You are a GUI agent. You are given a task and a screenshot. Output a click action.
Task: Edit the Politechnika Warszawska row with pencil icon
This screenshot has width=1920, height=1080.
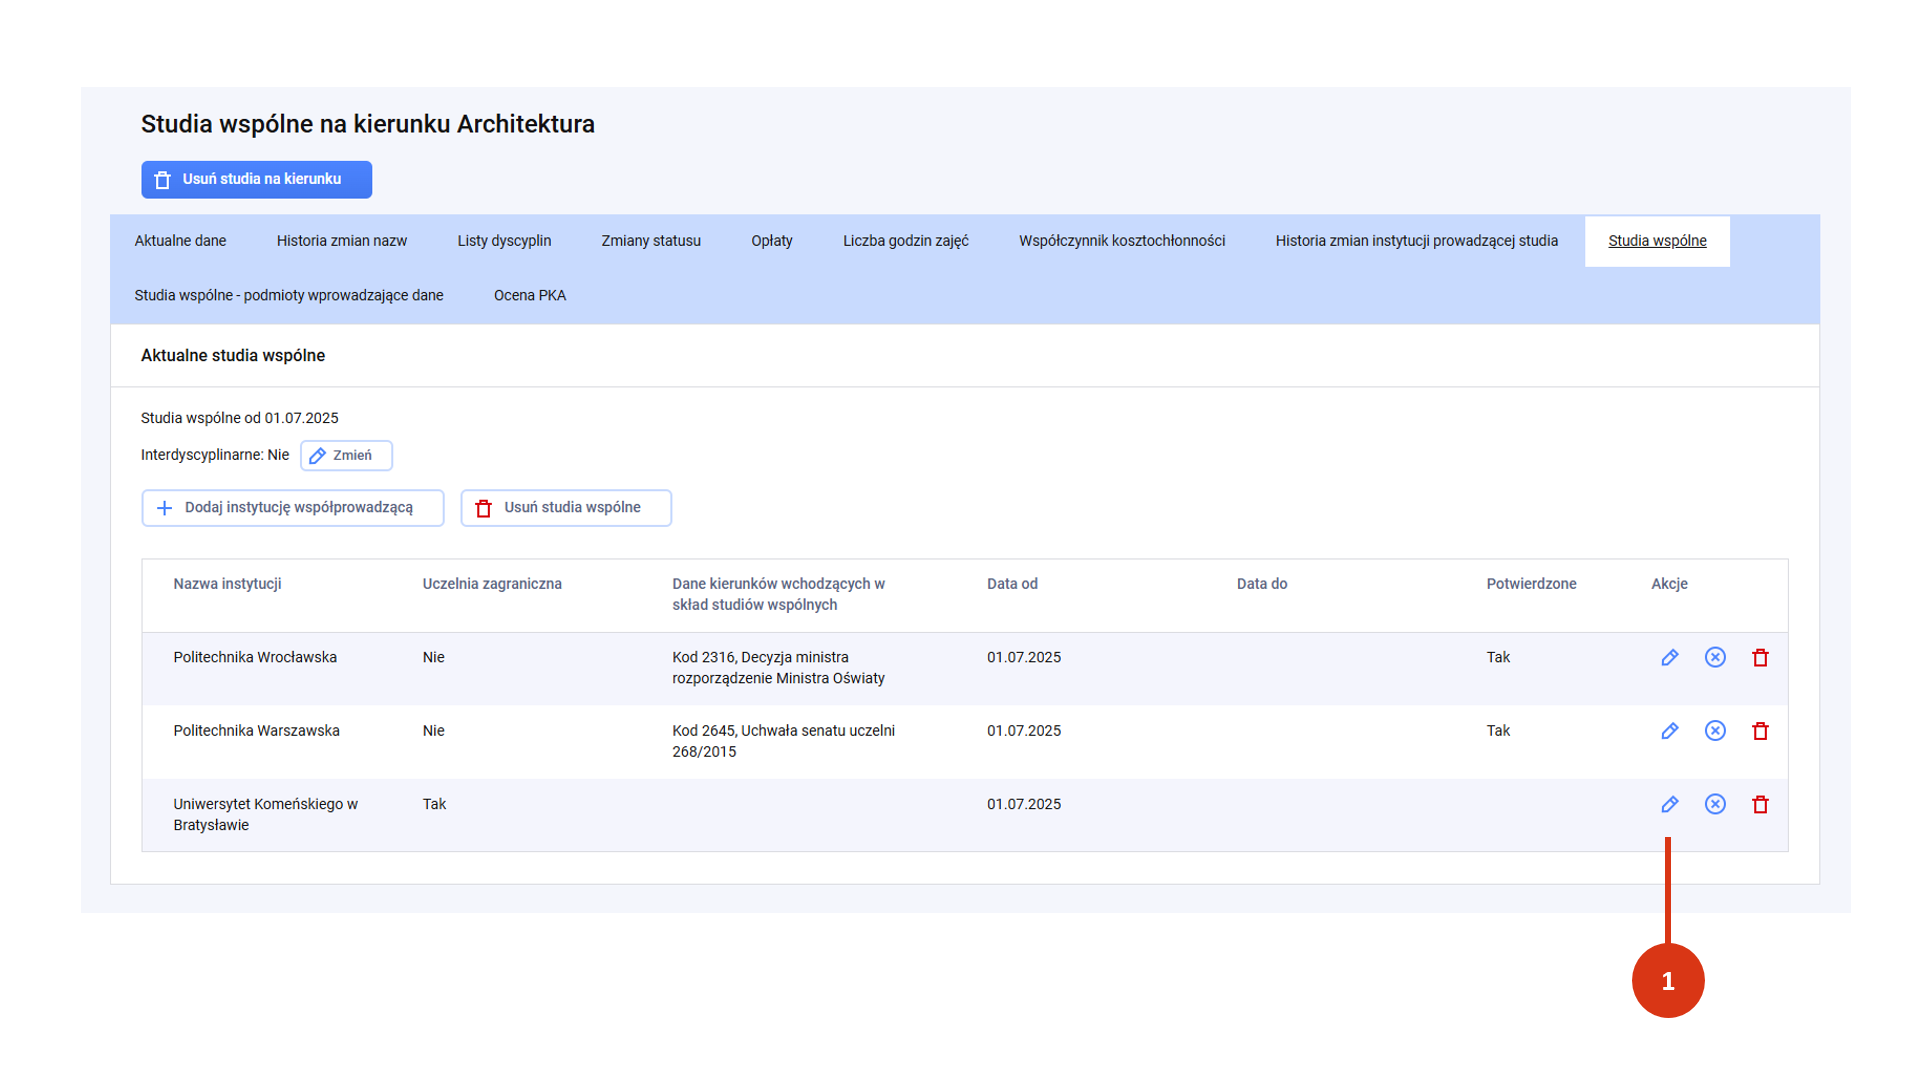[x=1669, y=731]
